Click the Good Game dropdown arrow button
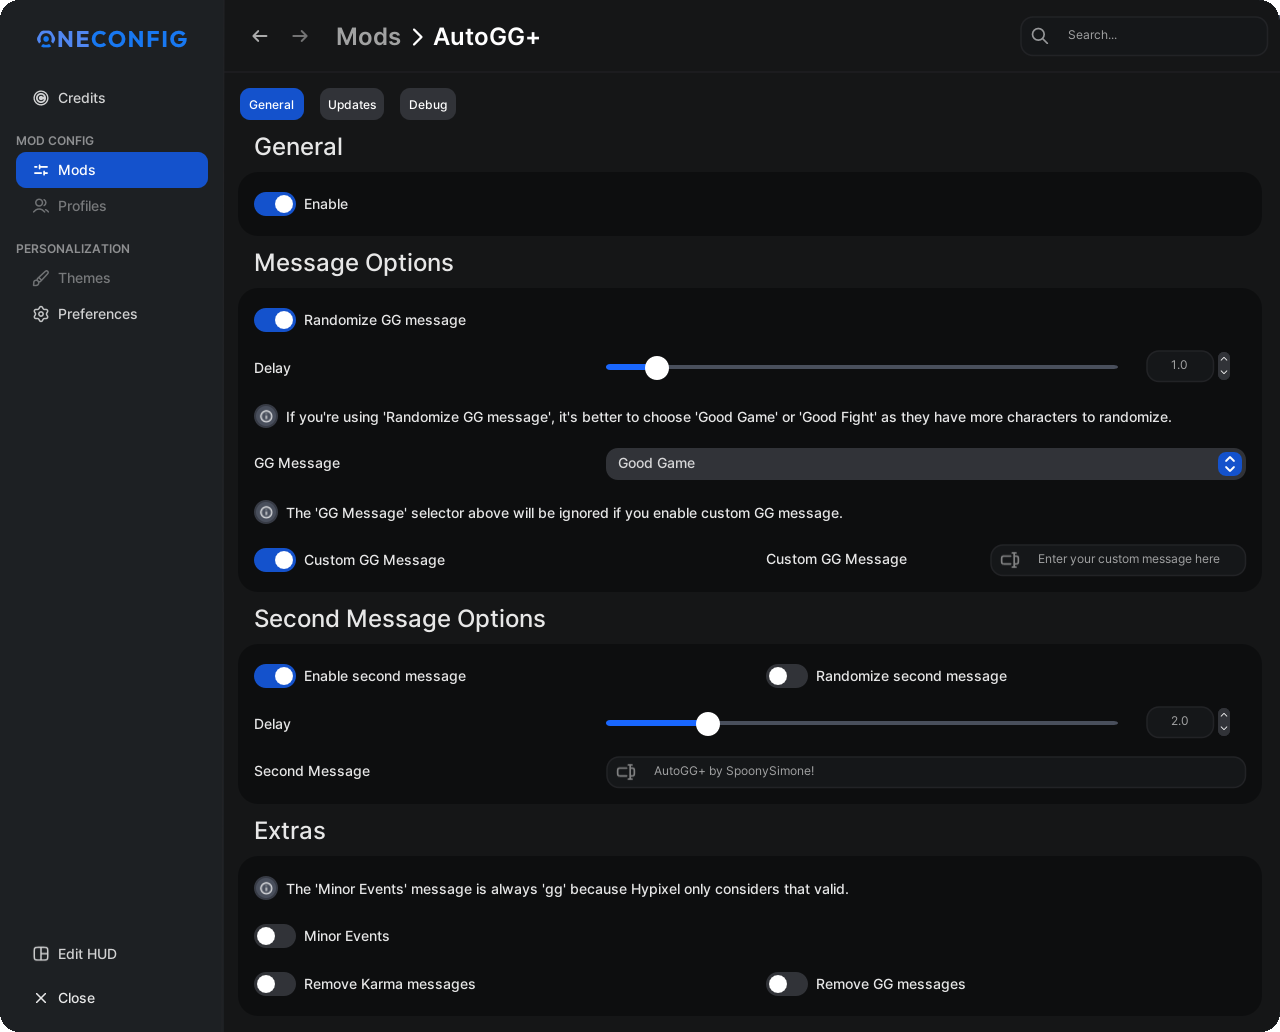 pyautogui.click(x=1230, y=464)
